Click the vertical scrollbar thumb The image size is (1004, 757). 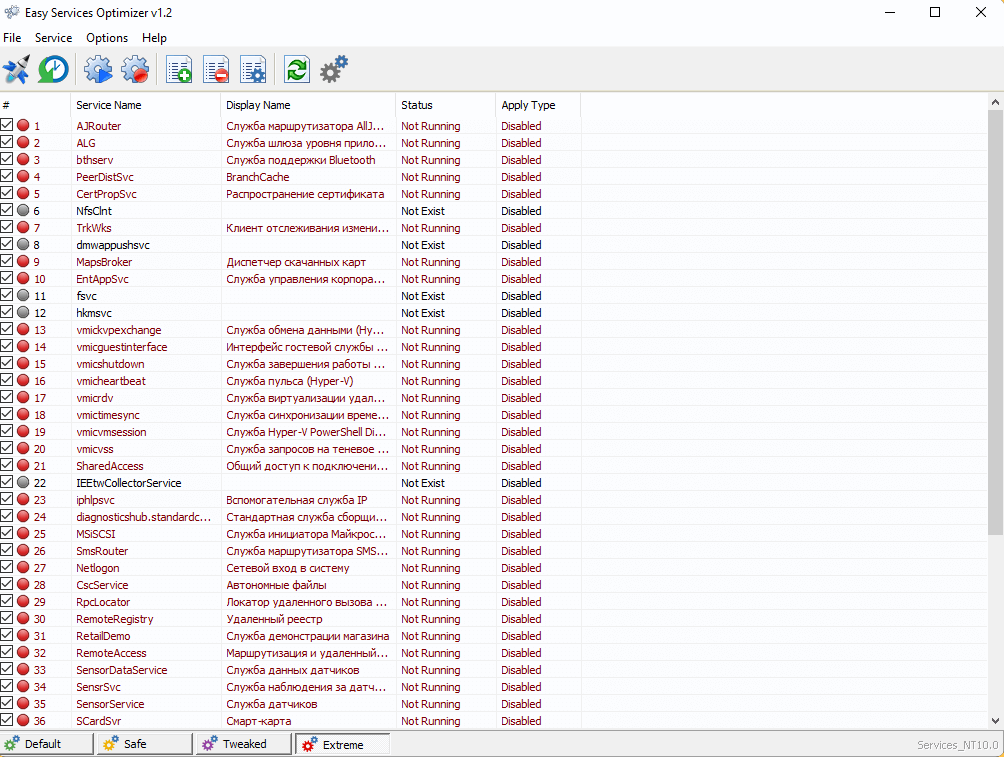[x=995, y=322]
